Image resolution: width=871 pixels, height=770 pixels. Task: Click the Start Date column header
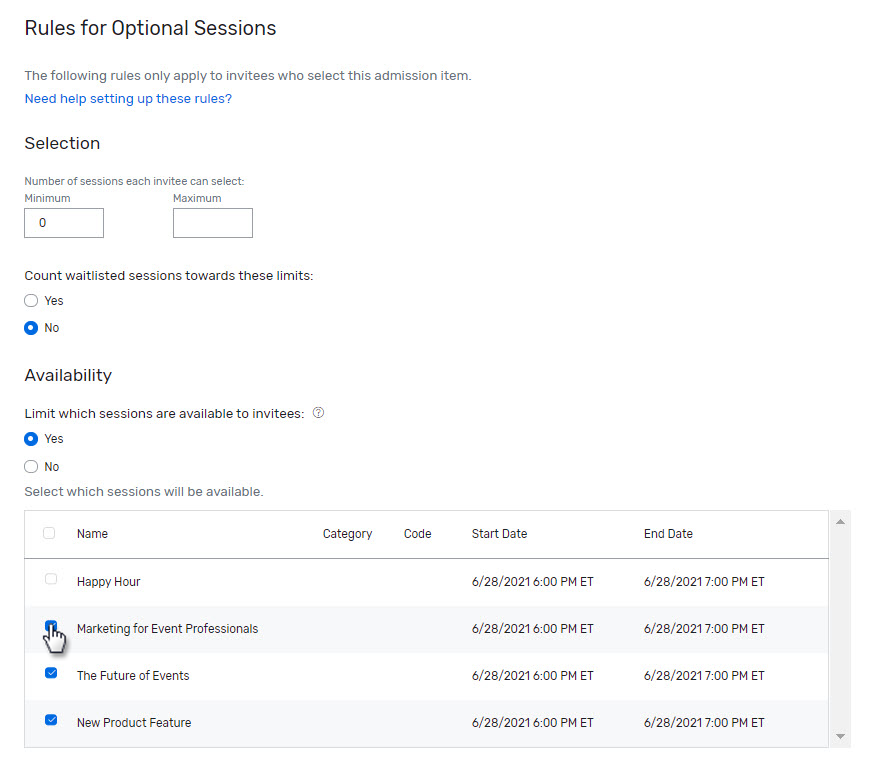[x=499, y=533]
